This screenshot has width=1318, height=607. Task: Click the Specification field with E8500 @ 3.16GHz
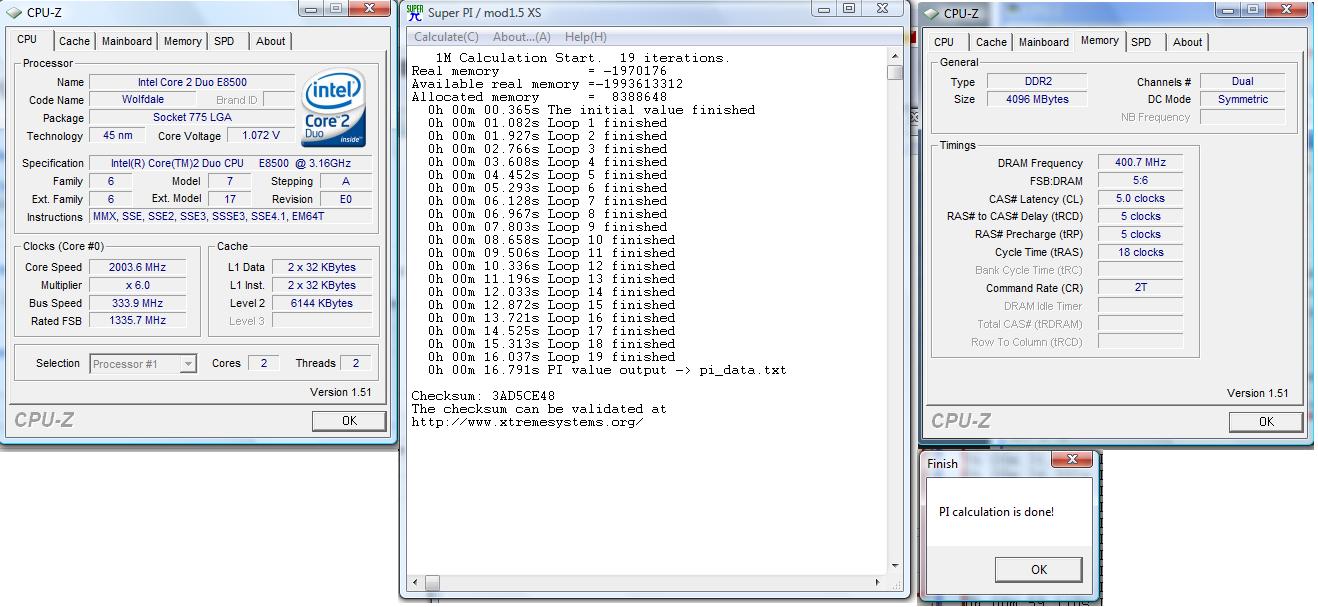[x=230, y=163]
